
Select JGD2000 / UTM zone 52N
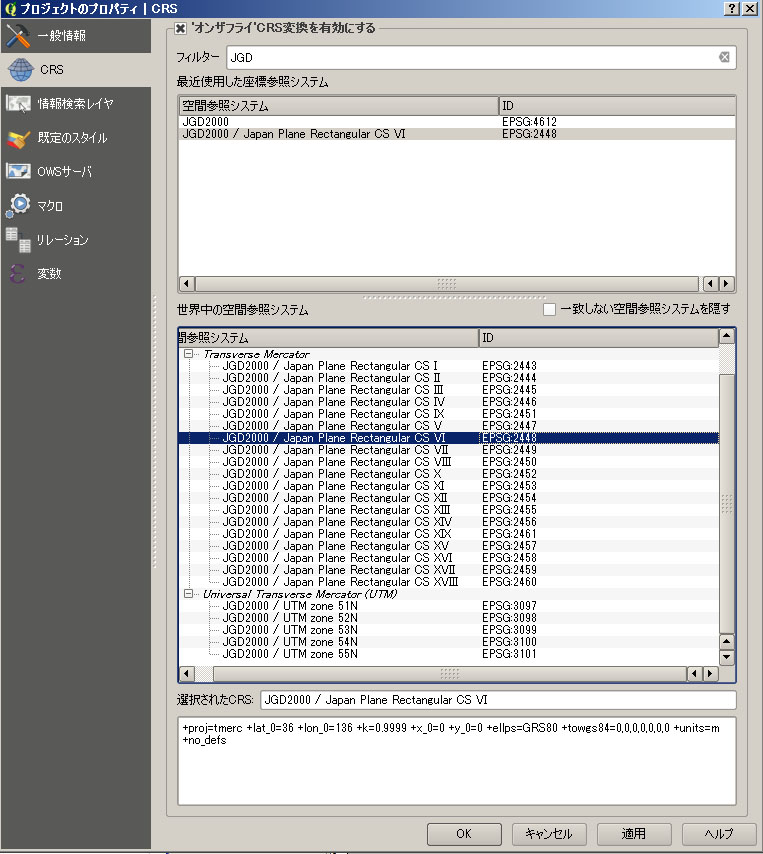[290, 618]
